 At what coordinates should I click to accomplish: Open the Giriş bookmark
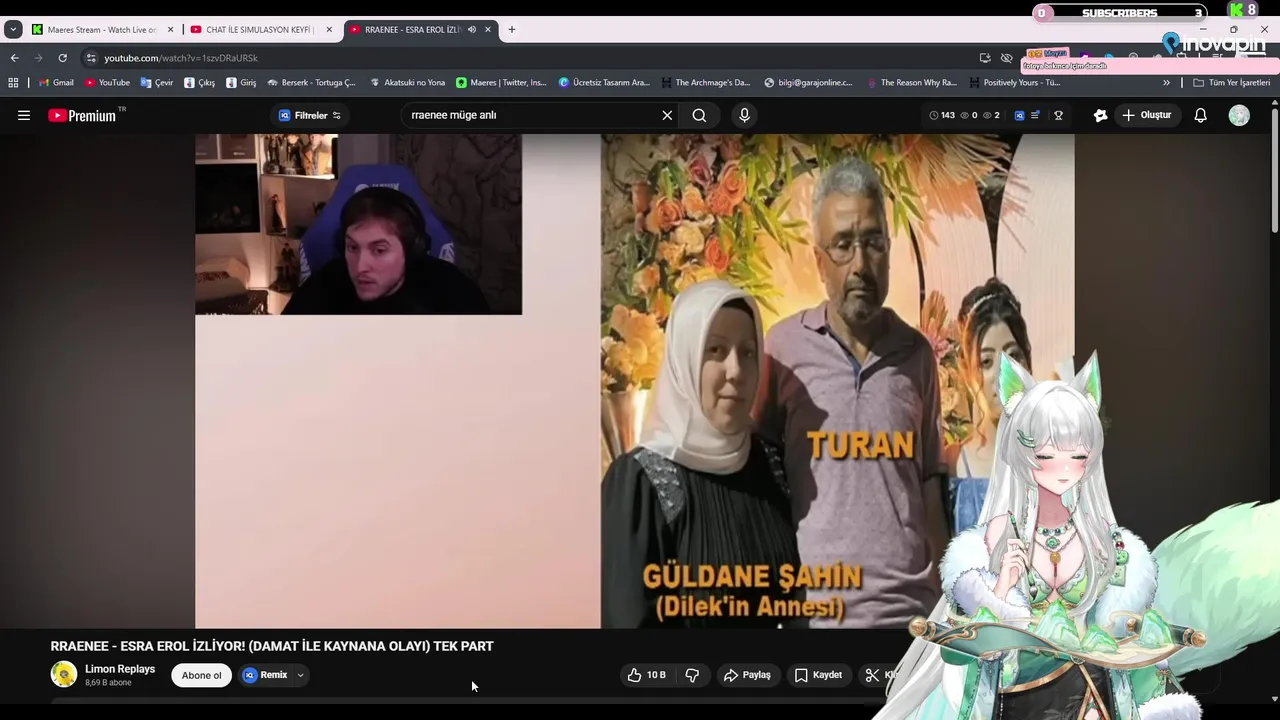tap(241, 83)
